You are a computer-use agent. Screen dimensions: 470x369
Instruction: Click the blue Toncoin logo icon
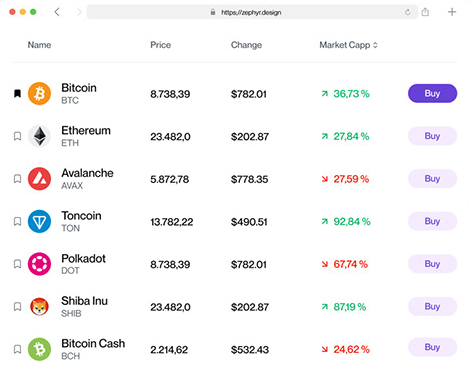(x=39, y=221)
